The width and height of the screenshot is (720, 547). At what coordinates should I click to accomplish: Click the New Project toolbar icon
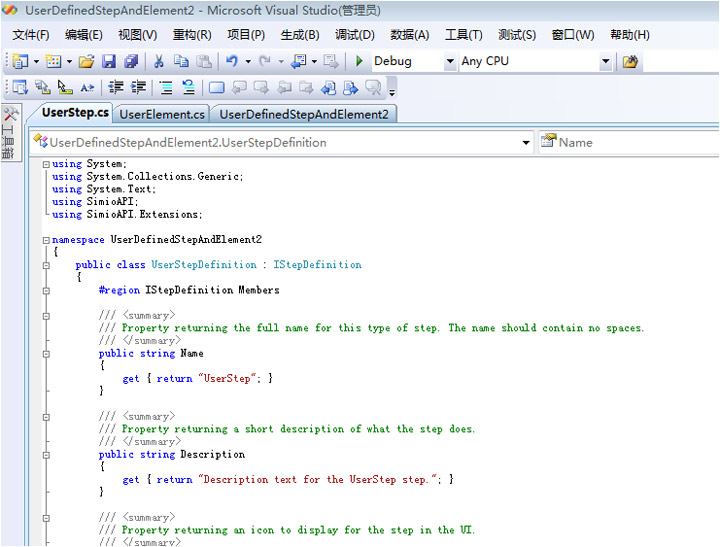(20, 61)
